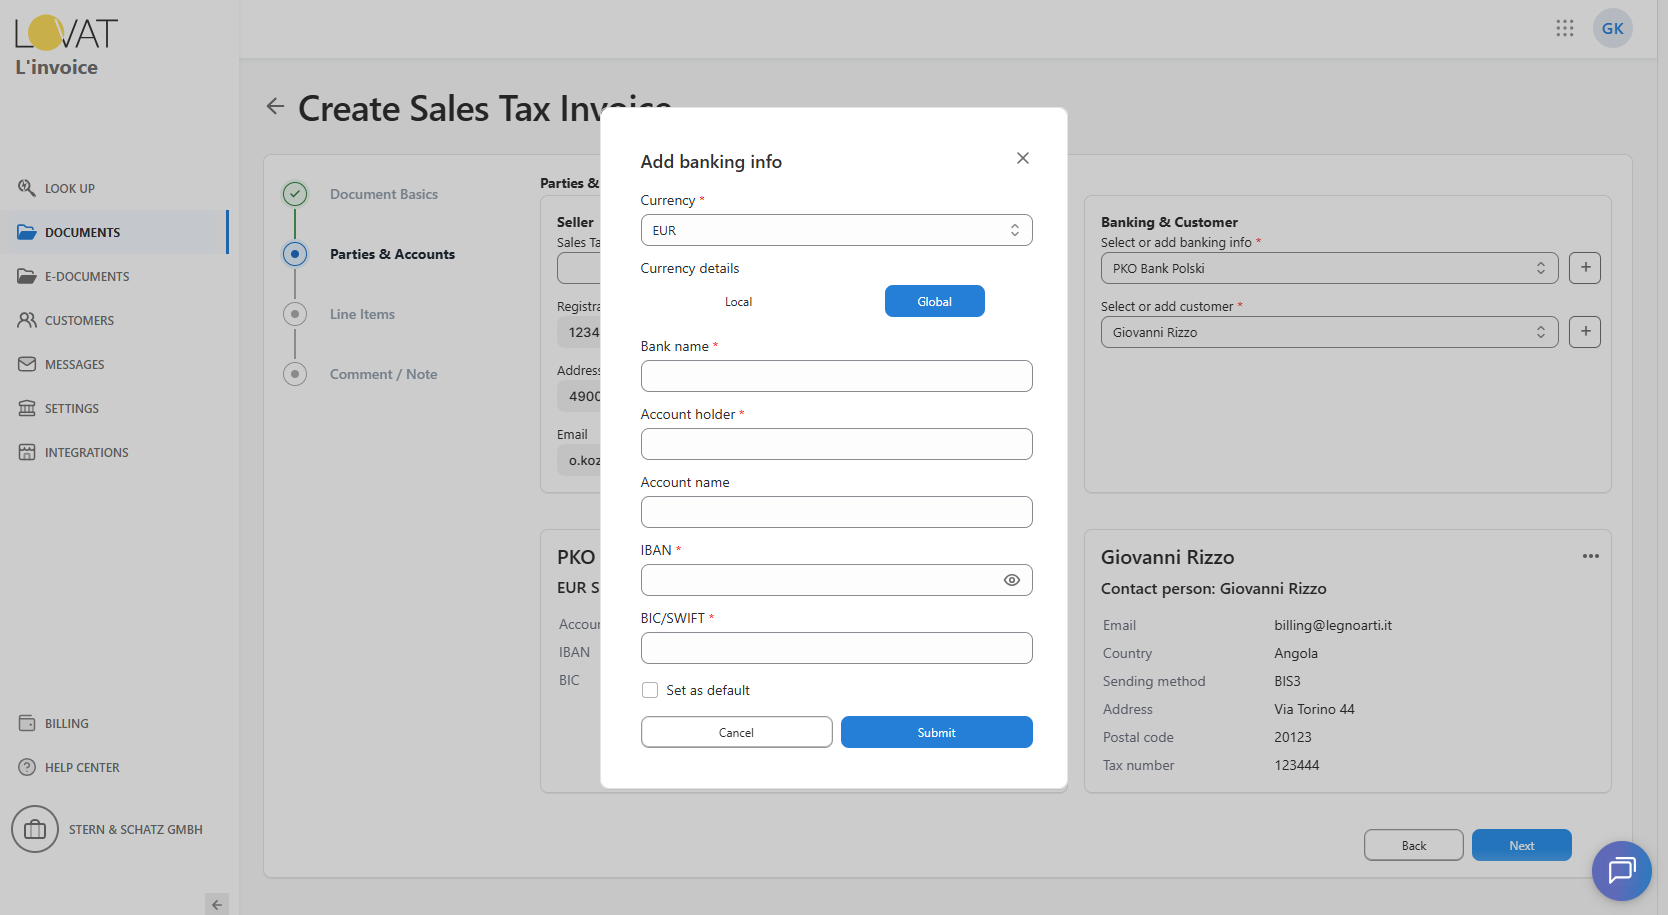This screenshot has width=1668, height=915.
Task: Collapse the sidebar with arrow icon
Action: pos(216,904)
